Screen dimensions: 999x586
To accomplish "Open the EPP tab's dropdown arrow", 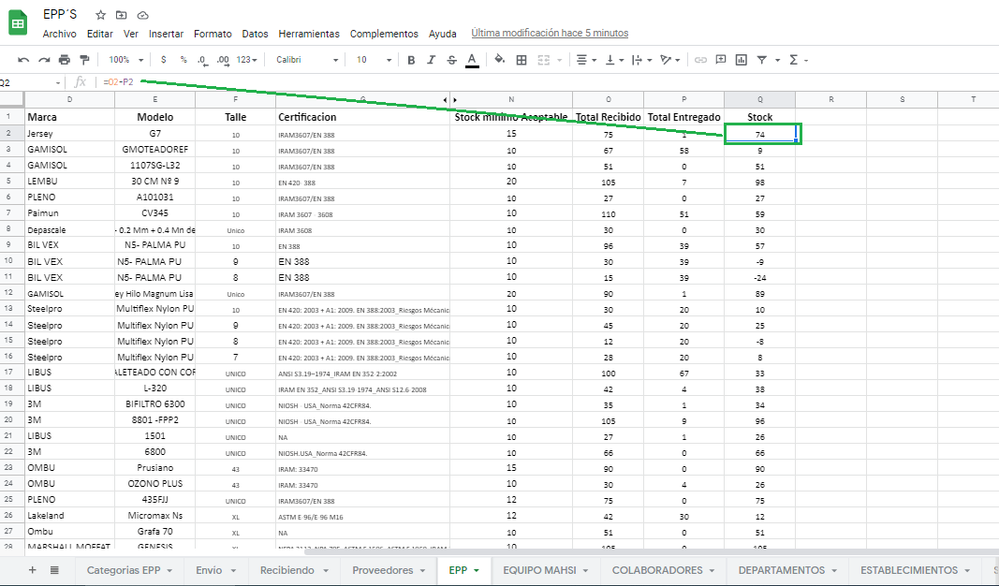I will [477, 571].
